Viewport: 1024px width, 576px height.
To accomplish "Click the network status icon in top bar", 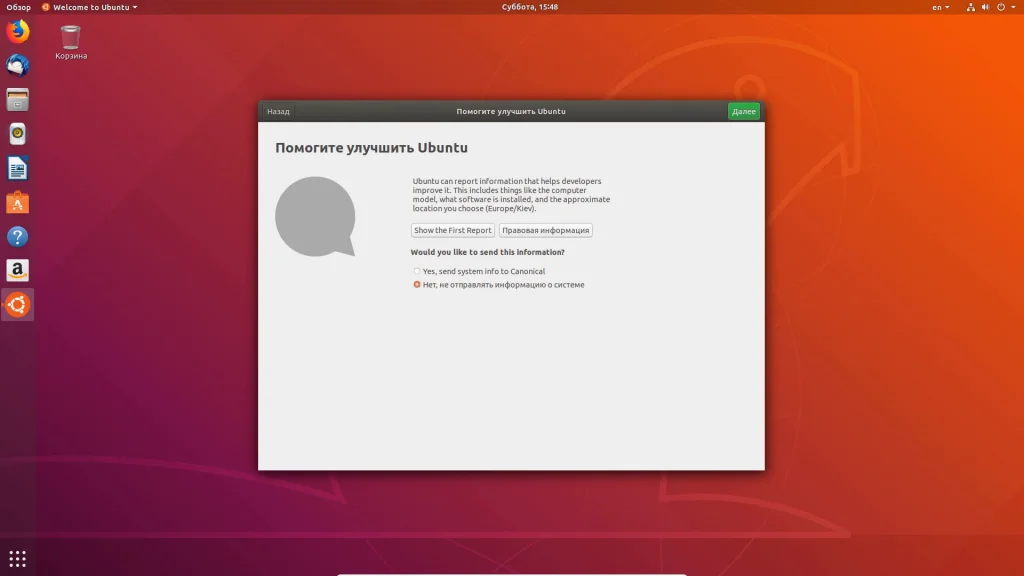I will [970, 7].
